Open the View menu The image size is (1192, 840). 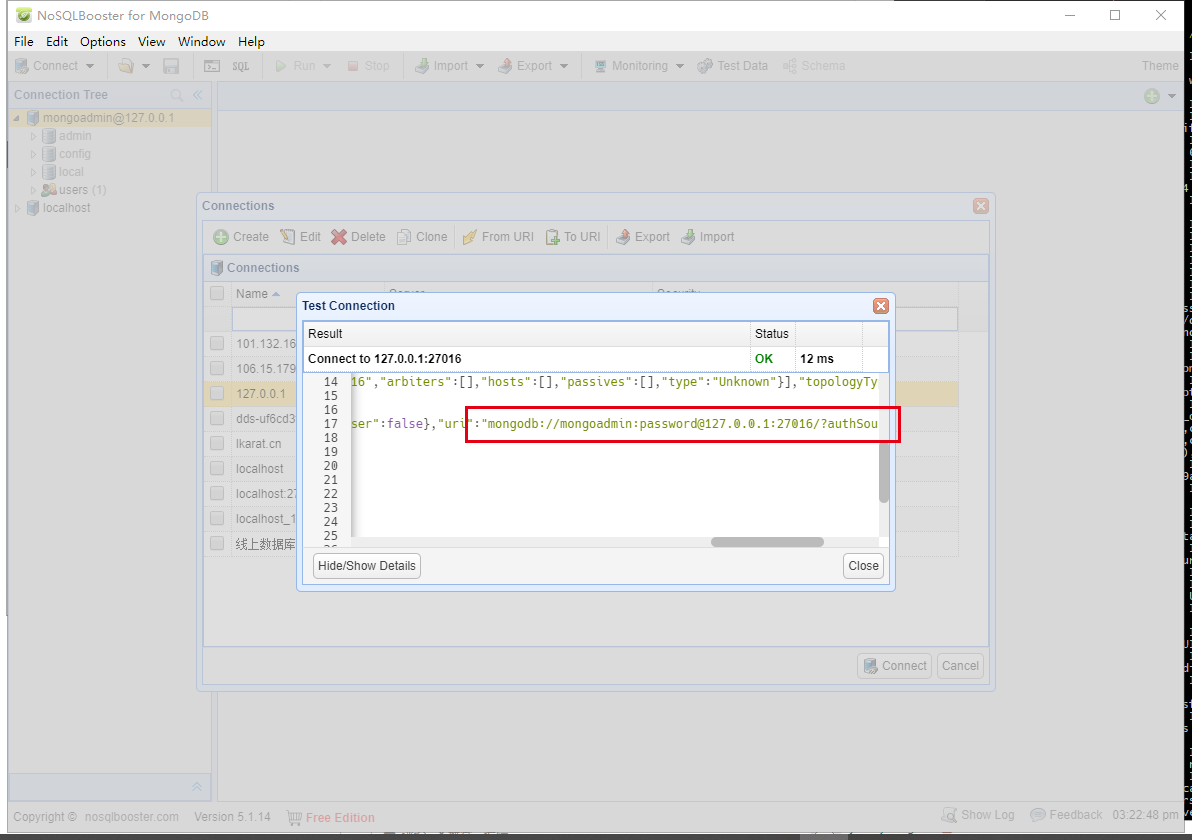click(151, 42)
